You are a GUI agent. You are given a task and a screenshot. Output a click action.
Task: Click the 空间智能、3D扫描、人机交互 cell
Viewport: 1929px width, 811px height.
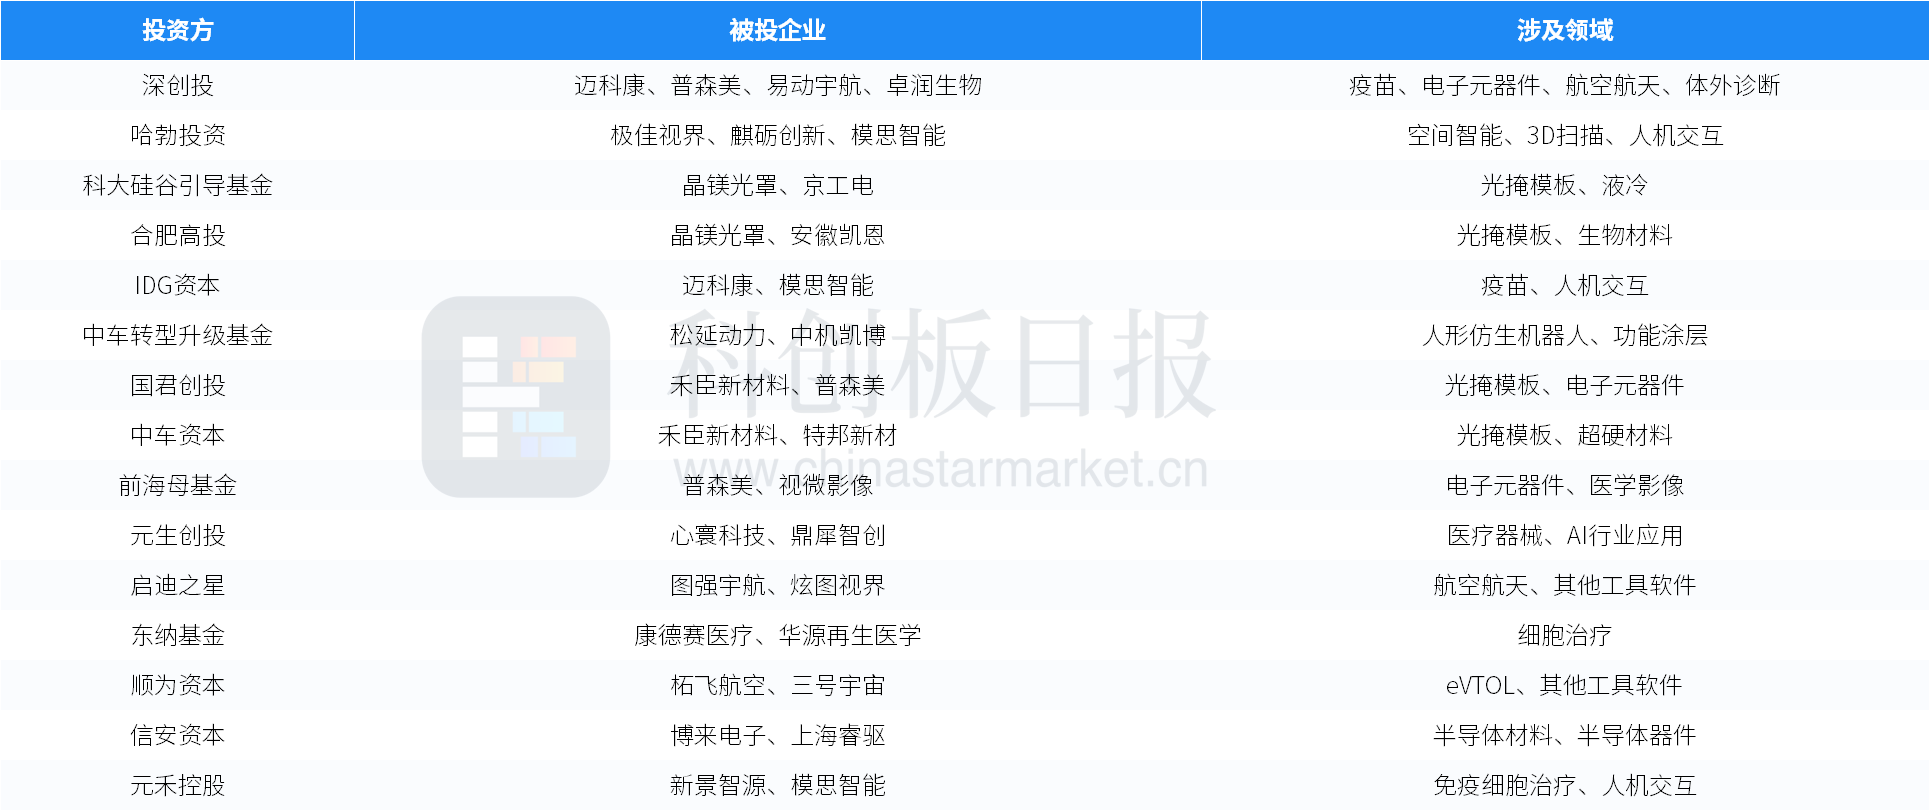tap(1564, 136)
